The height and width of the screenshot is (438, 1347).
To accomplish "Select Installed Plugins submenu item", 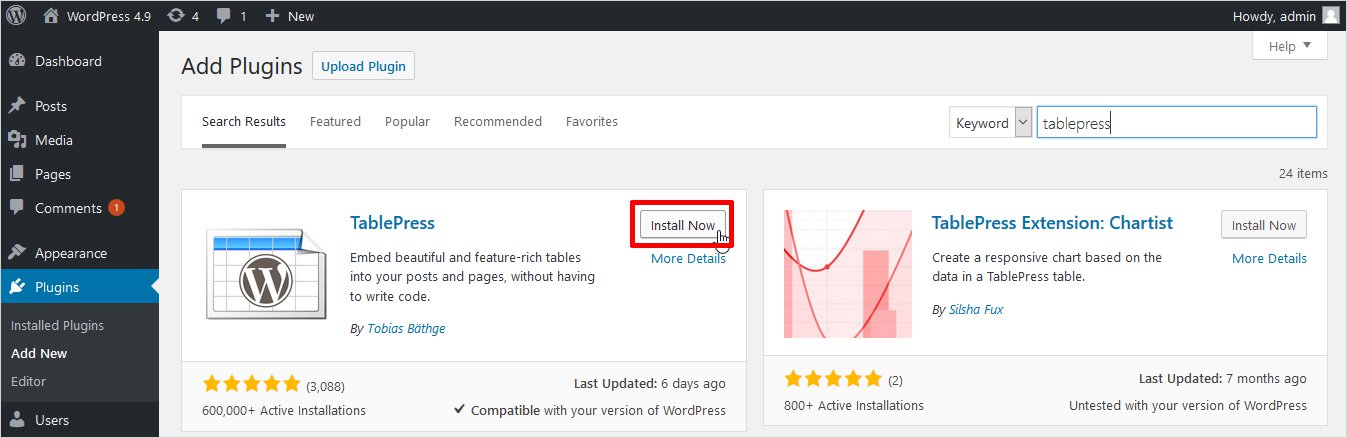I will pos(57,325).
